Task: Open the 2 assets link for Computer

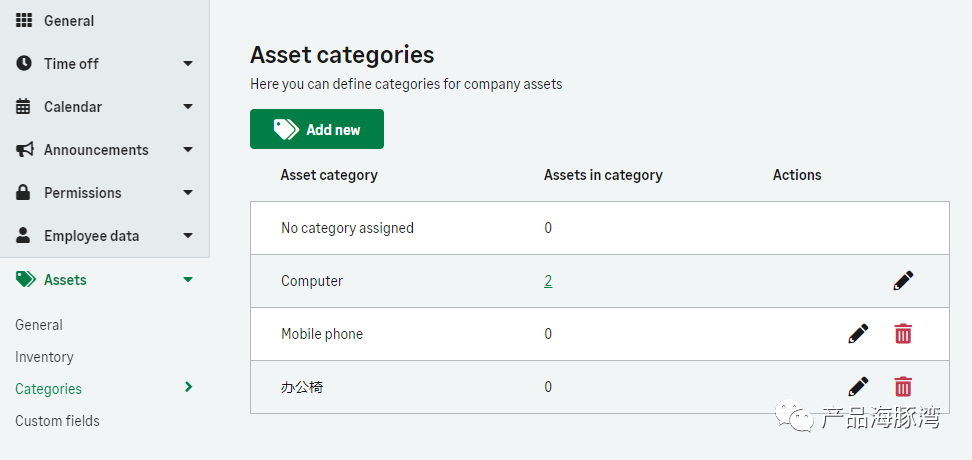Action: (548, 281)
